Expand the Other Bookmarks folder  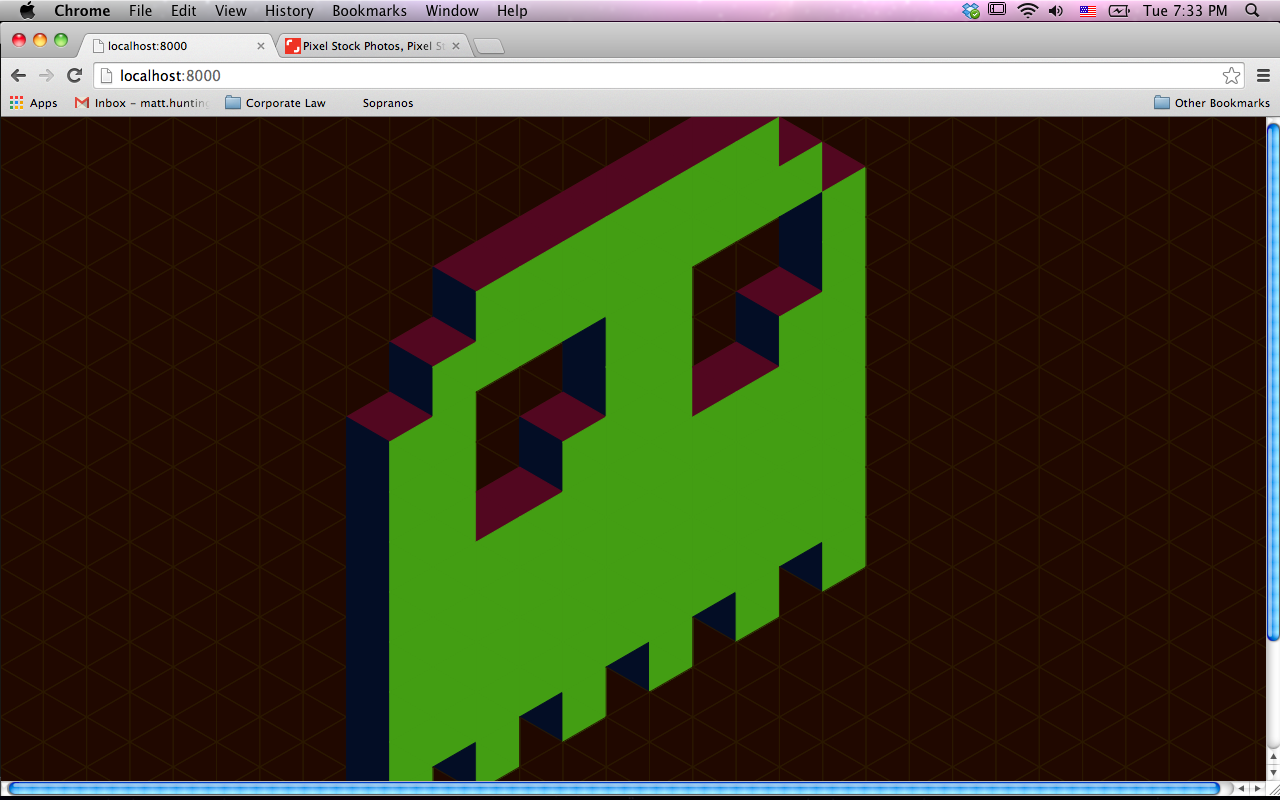[1212, 103]
